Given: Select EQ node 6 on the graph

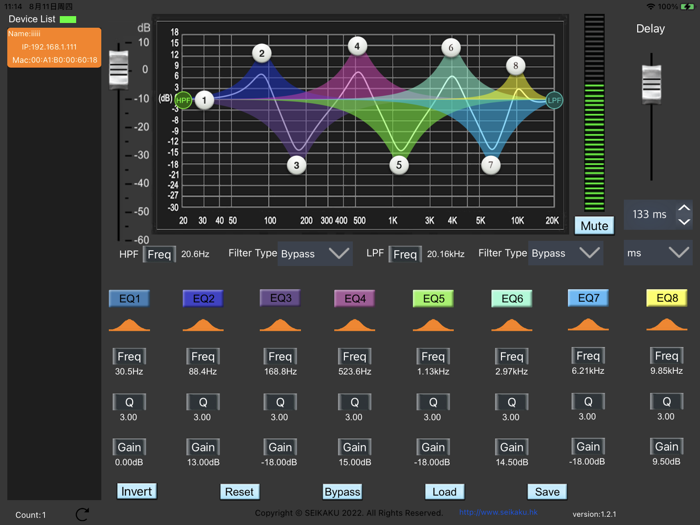Looking at the screenshot, I should pos(451,48).
